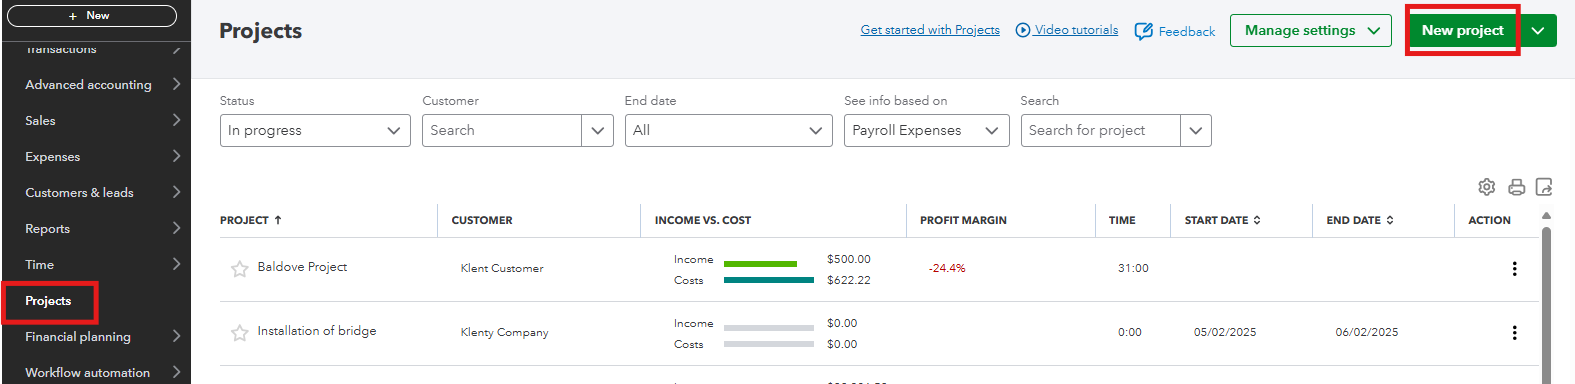
Task: Star the Baldove Project as favorite
Action: point(239,269)
